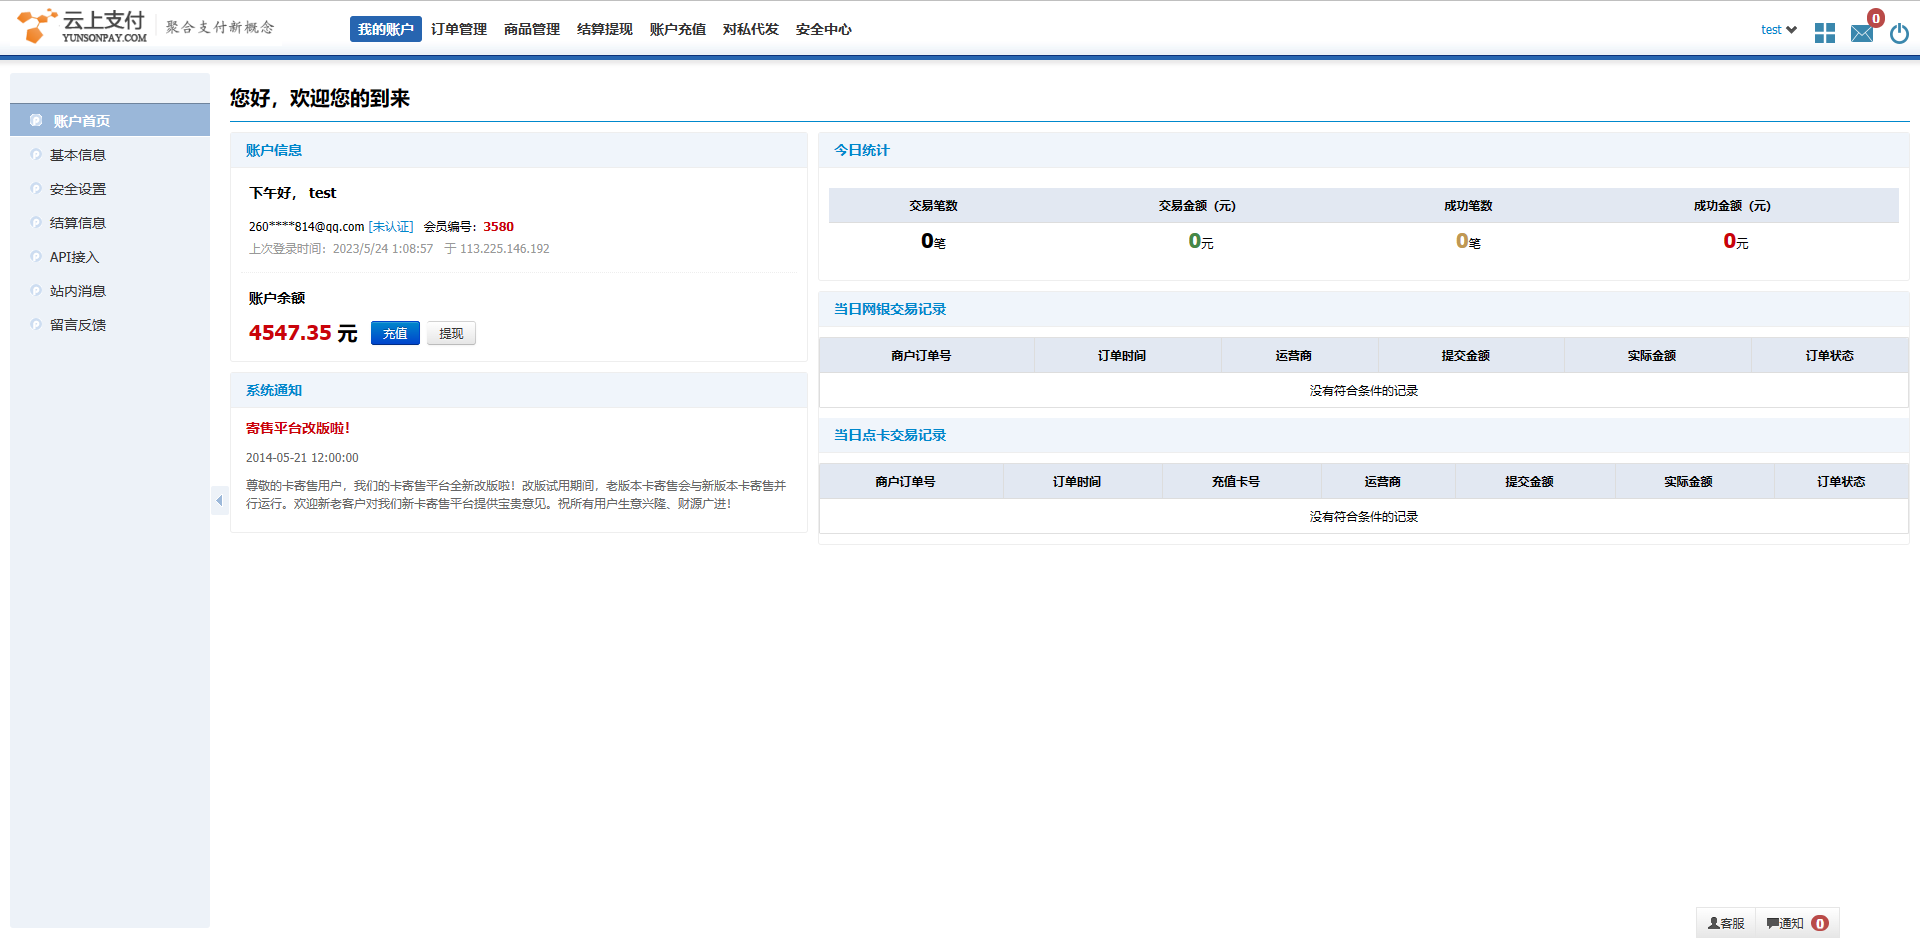Screen dimensions: 1920x938
Task: Collapse the left sidebar with arrow handle
Action: click(x=219, y=500)
